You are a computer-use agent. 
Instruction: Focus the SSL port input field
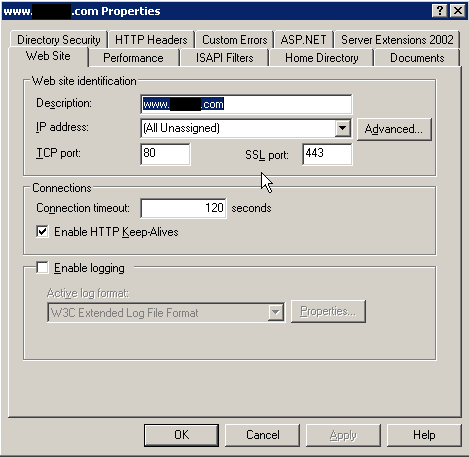coord(327,154)
